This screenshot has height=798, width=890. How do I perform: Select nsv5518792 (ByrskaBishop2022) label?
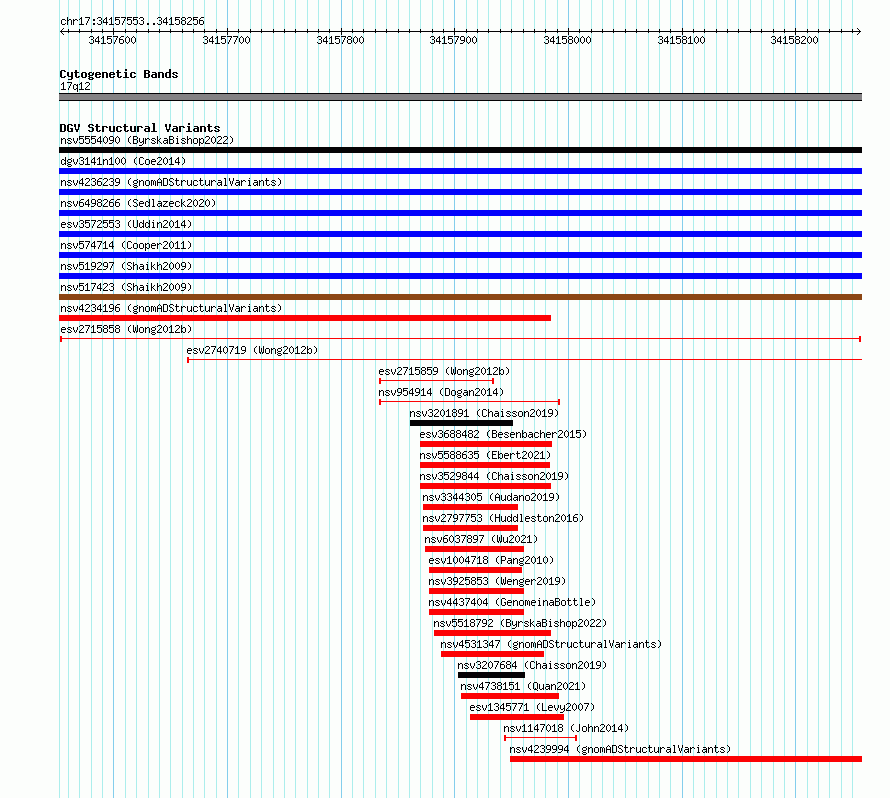(520, 623)
